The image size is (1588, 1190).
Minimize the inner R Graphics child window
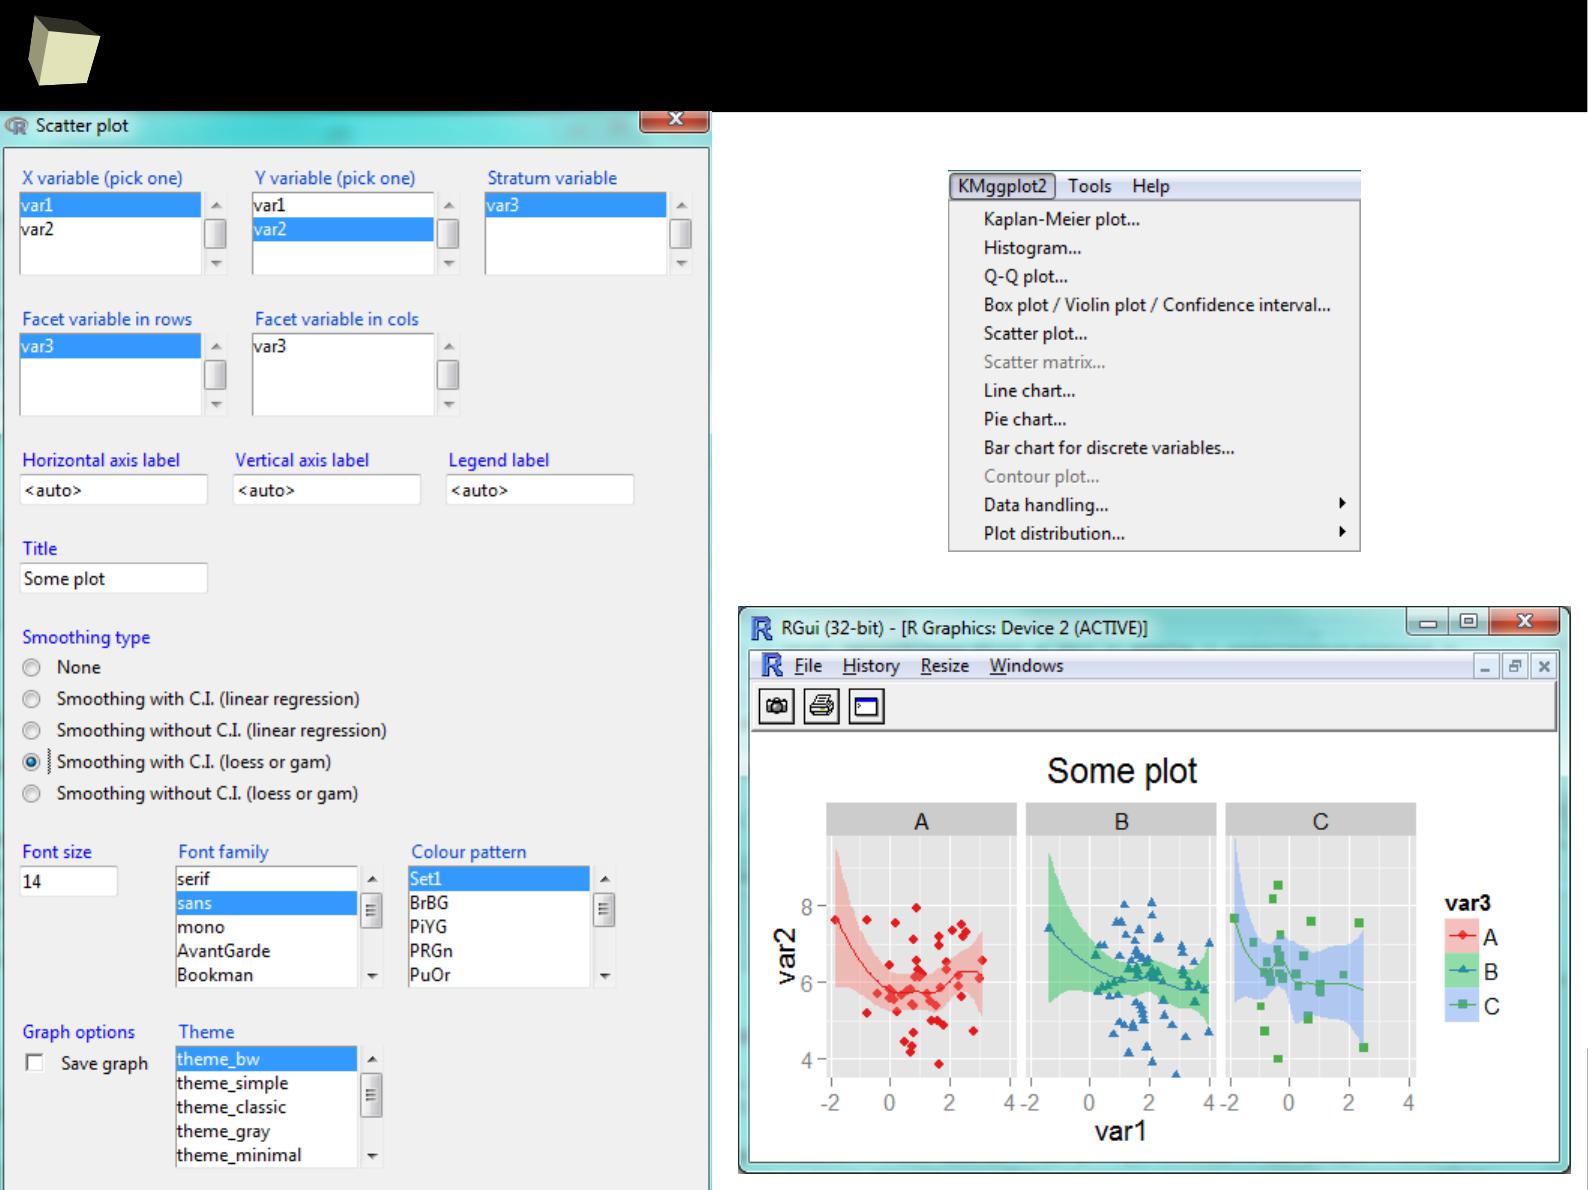[x=1486, y=666]
